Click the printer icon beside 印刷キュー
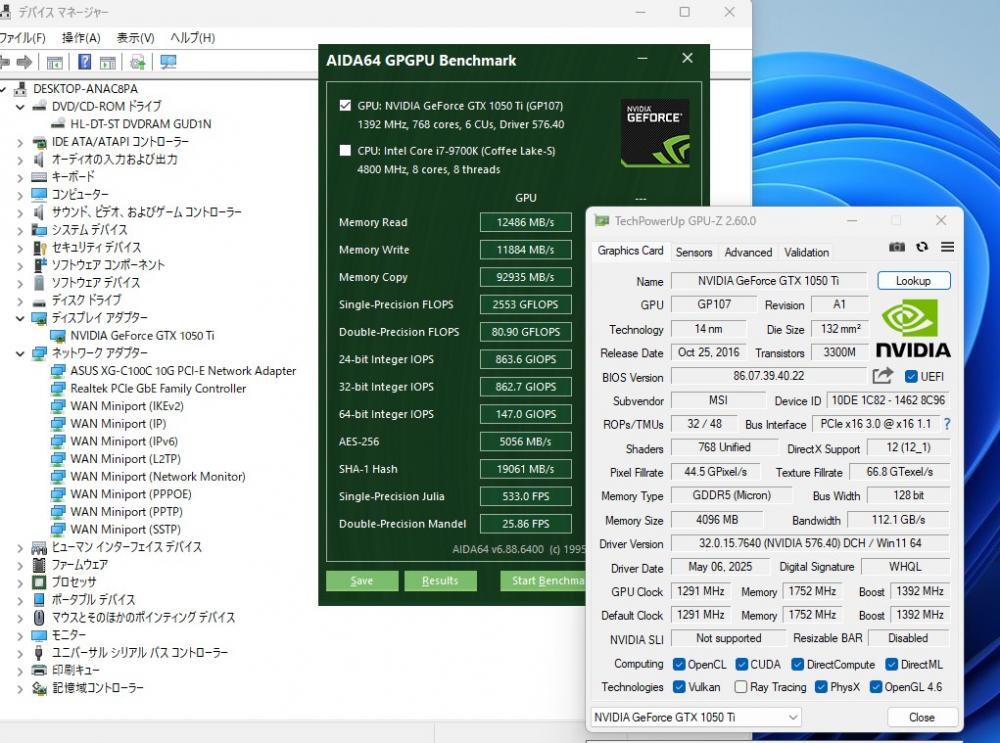Screen dimensions: 1000x743 [x=39, y=670]
